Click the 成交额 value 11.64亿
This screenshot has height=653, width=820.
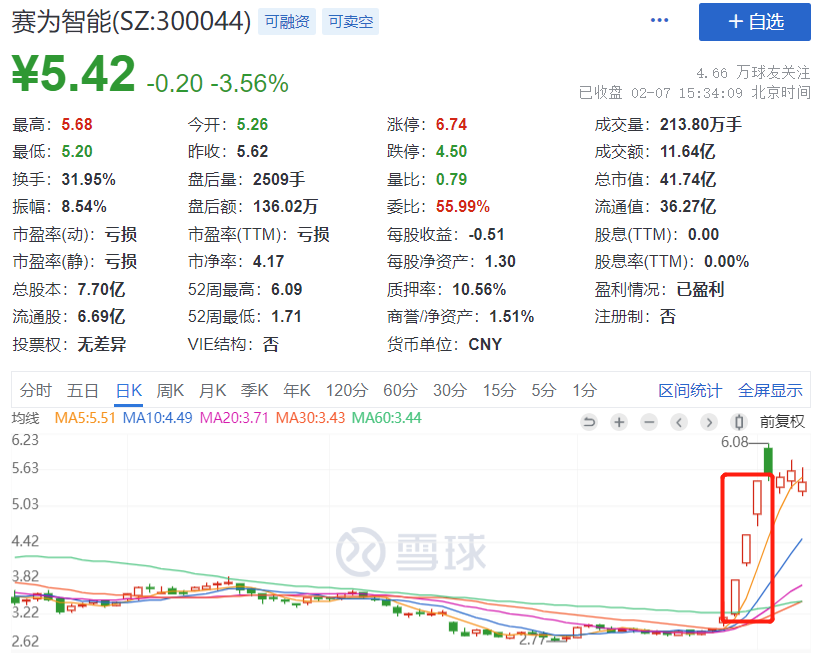[x=687, y=152]
